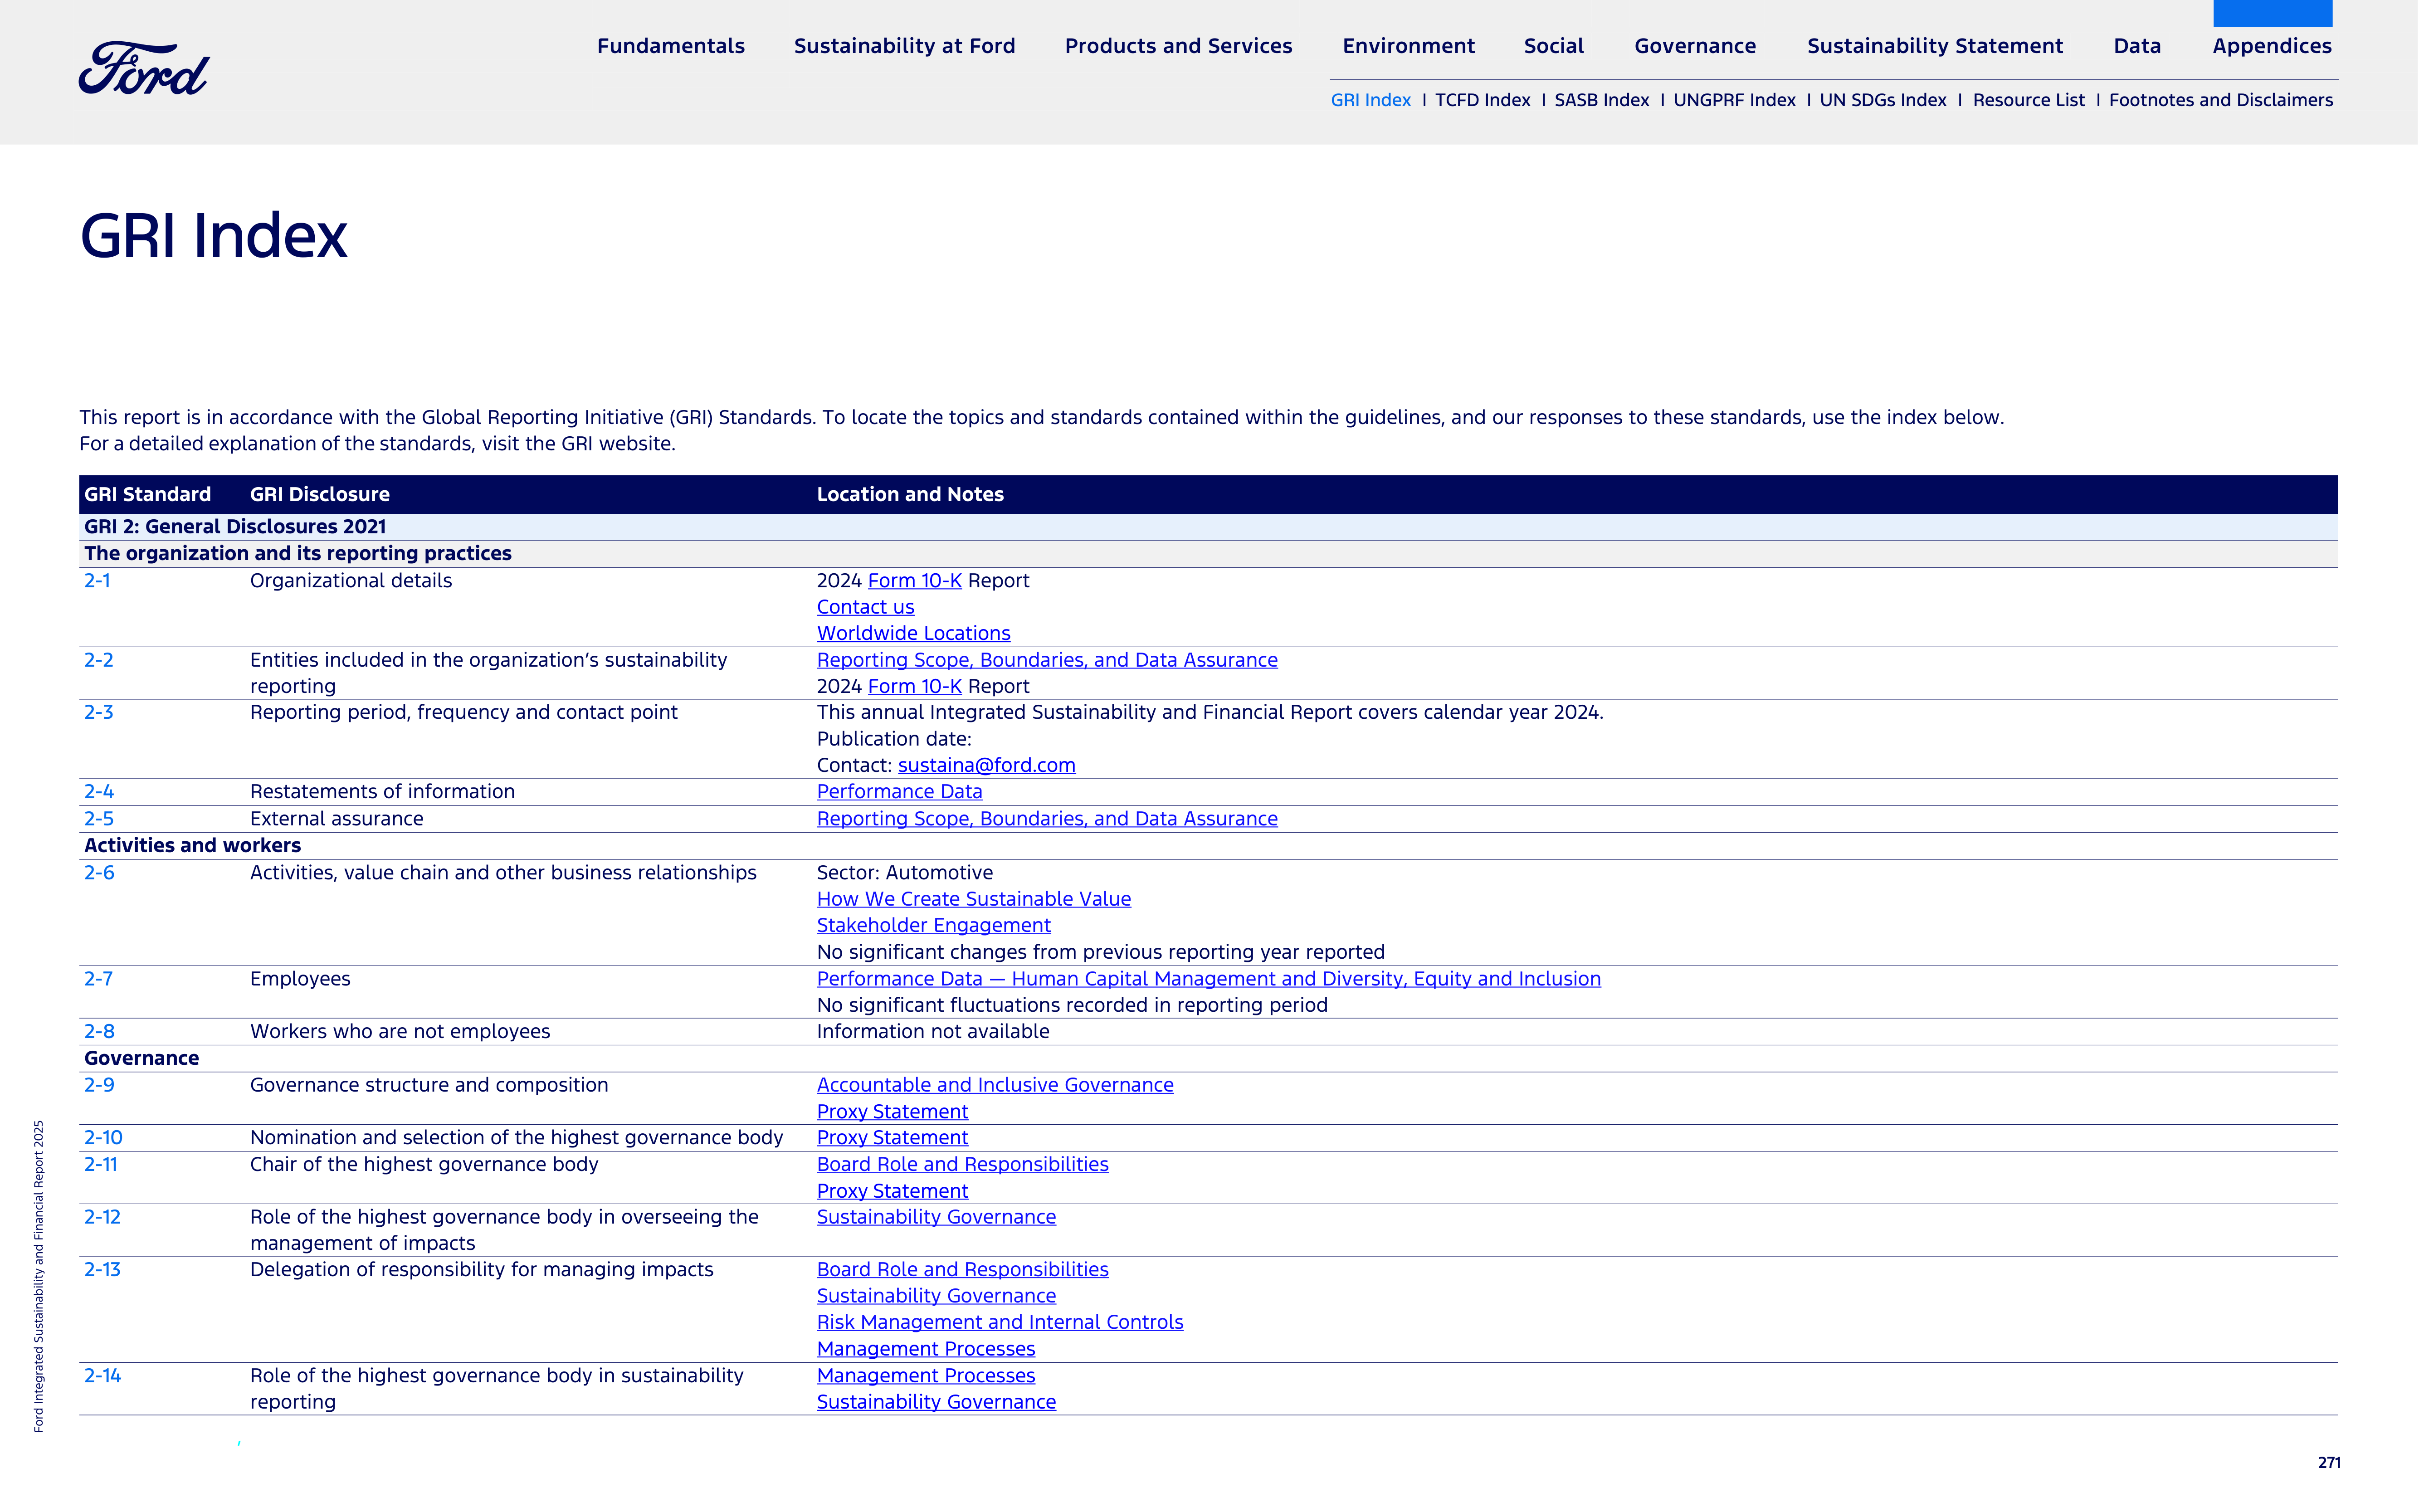Click page number 271
The image size is (2419, 1512).
(x=2329, y=1463)
